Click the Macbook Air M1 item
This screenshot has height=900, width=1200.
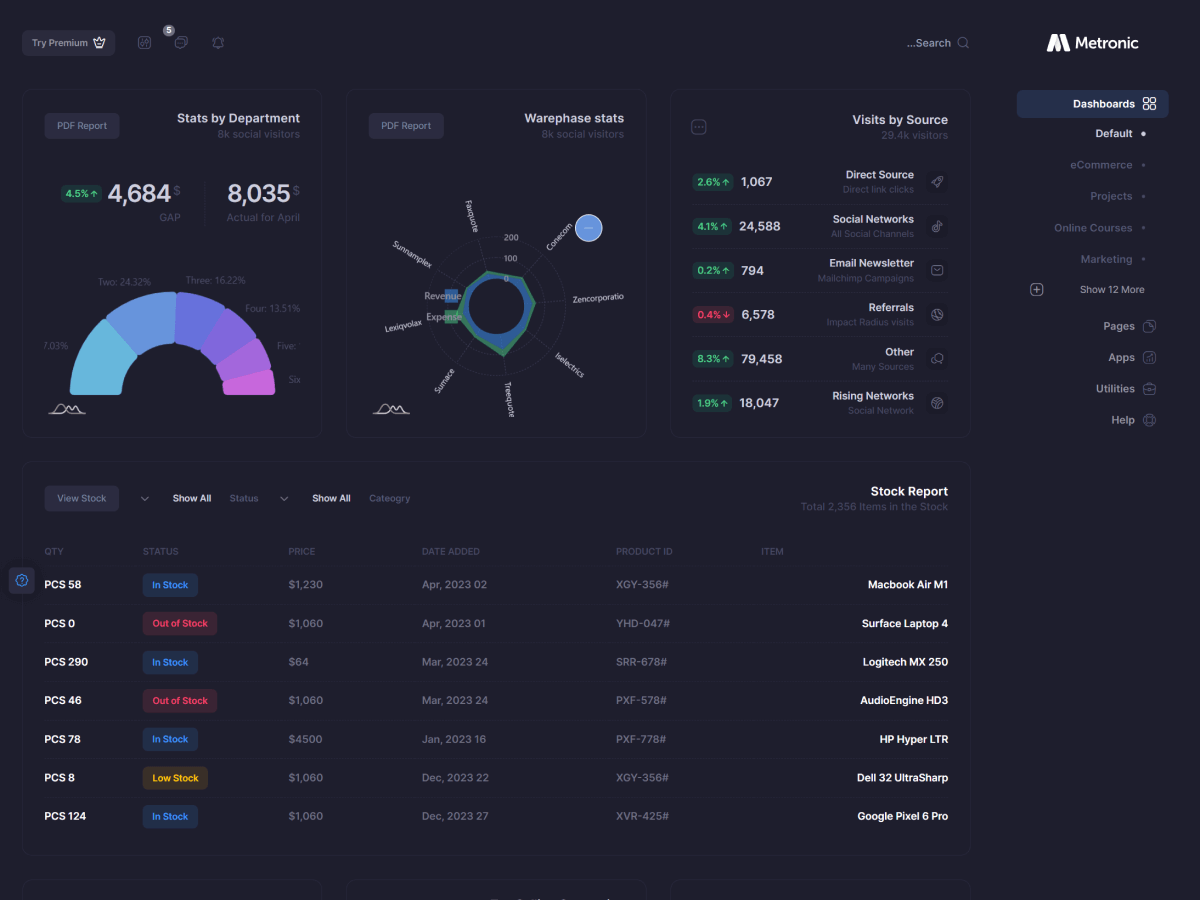[x=907, y=585]
